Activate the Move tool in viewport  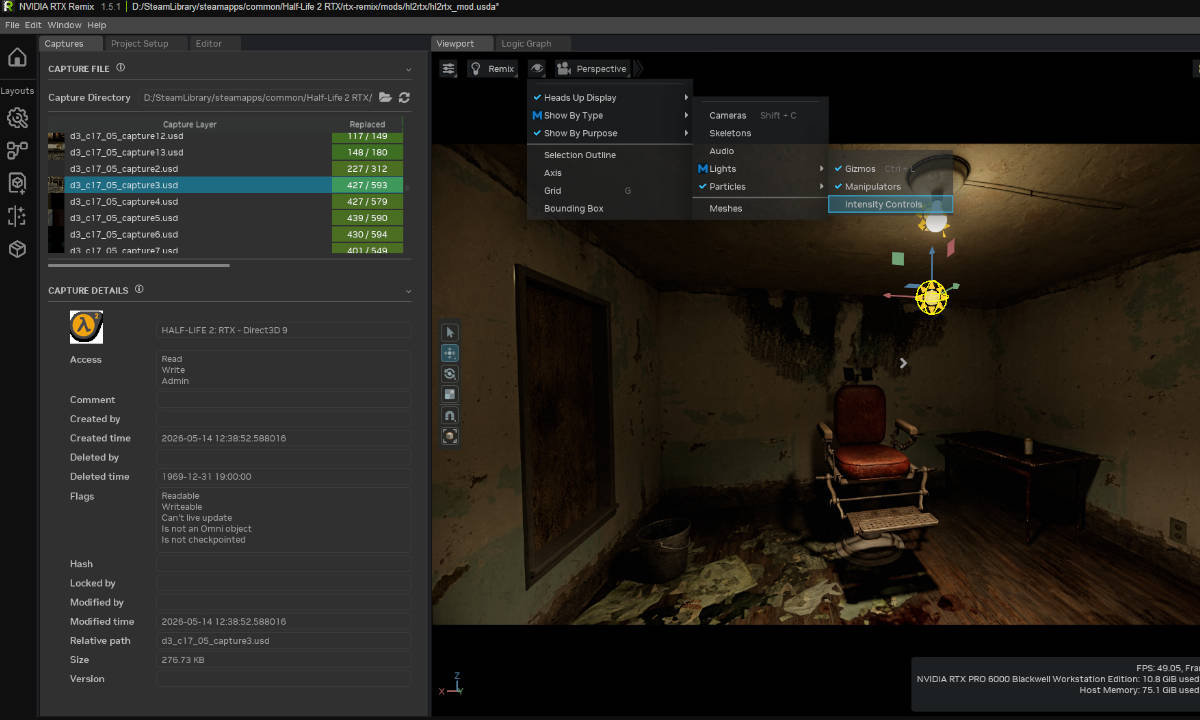tap(450, 353)
